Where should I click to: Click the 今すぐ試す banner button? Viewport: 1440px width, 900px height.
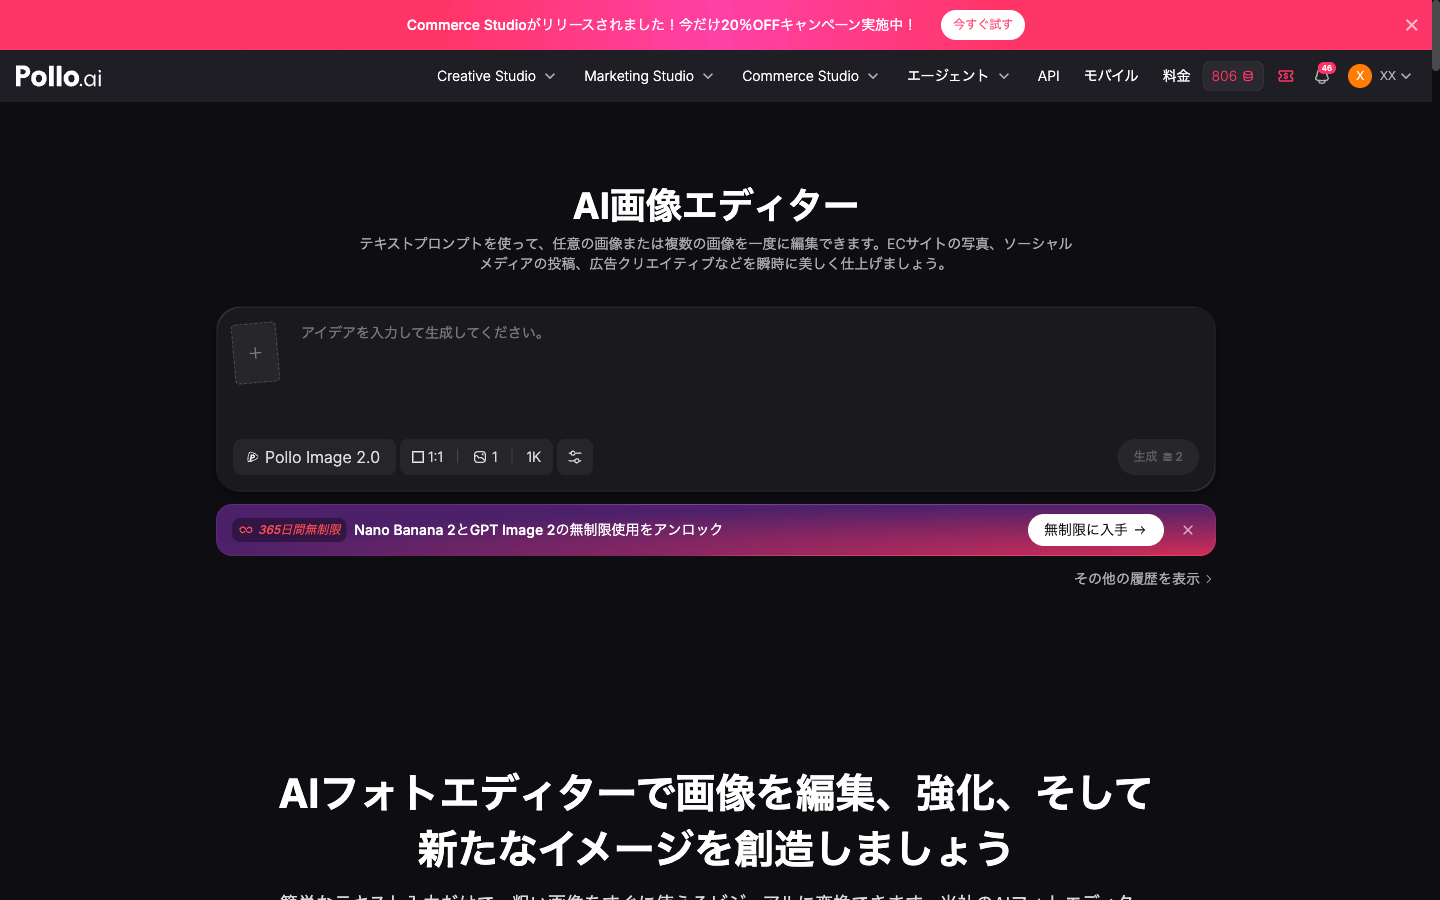pos(982,25)
